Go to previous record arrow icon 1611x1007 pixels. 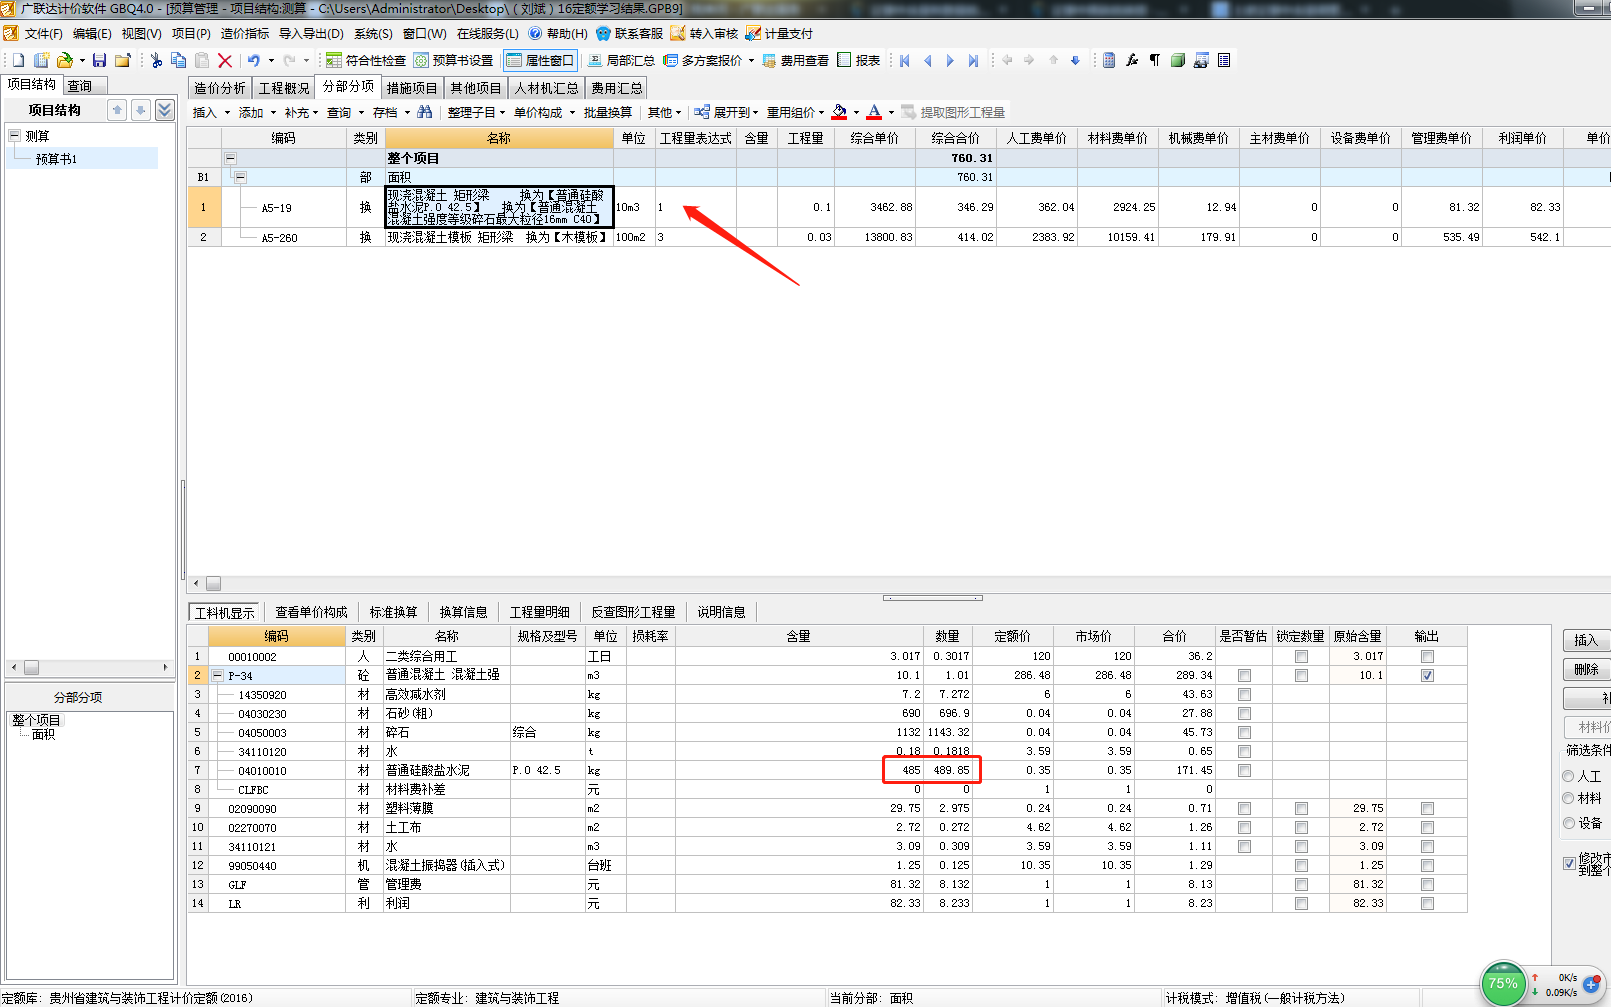pos(928,61)
